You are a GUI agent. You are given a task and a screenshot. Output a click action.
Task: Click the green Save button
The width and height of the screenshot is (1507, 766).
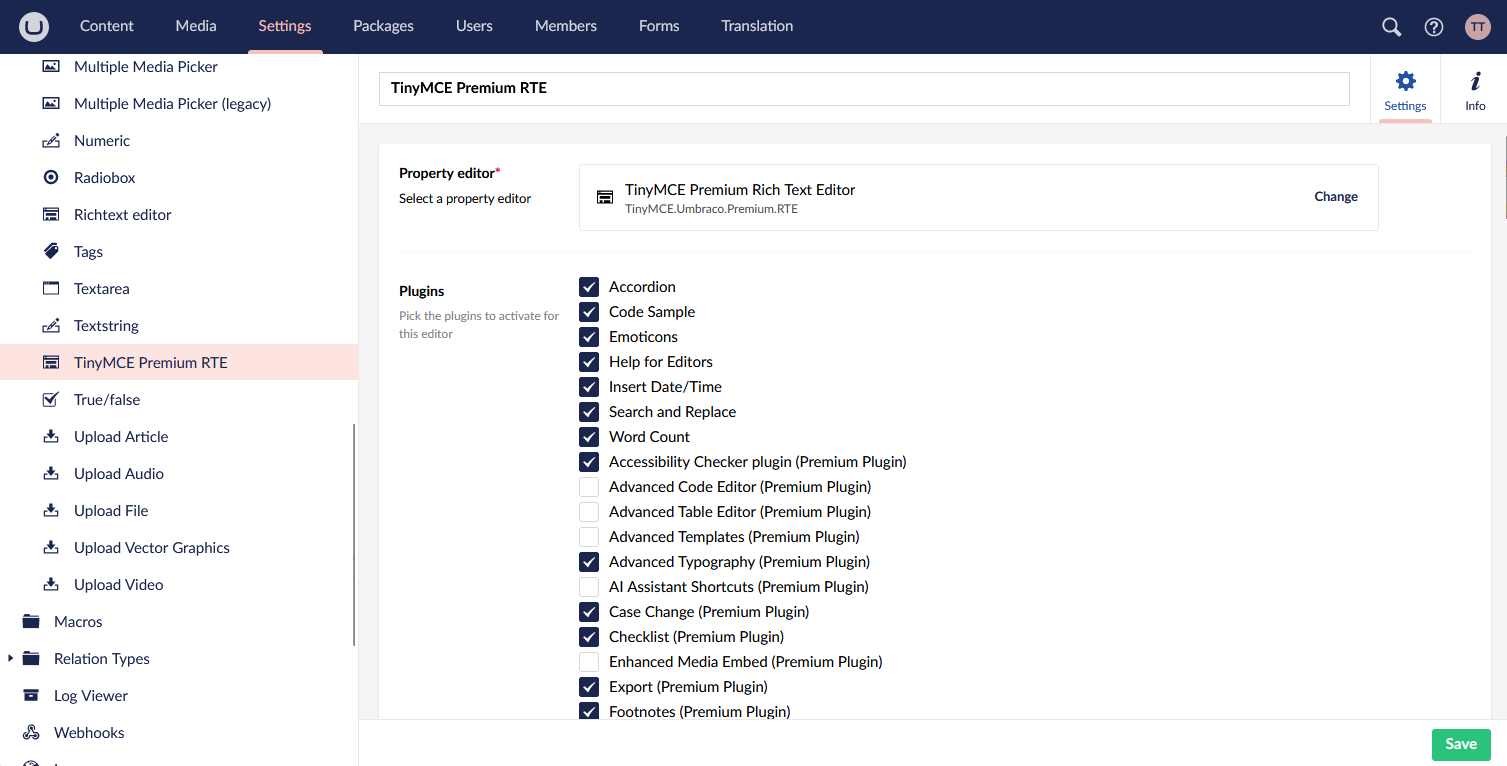(x=1461, y=744)
